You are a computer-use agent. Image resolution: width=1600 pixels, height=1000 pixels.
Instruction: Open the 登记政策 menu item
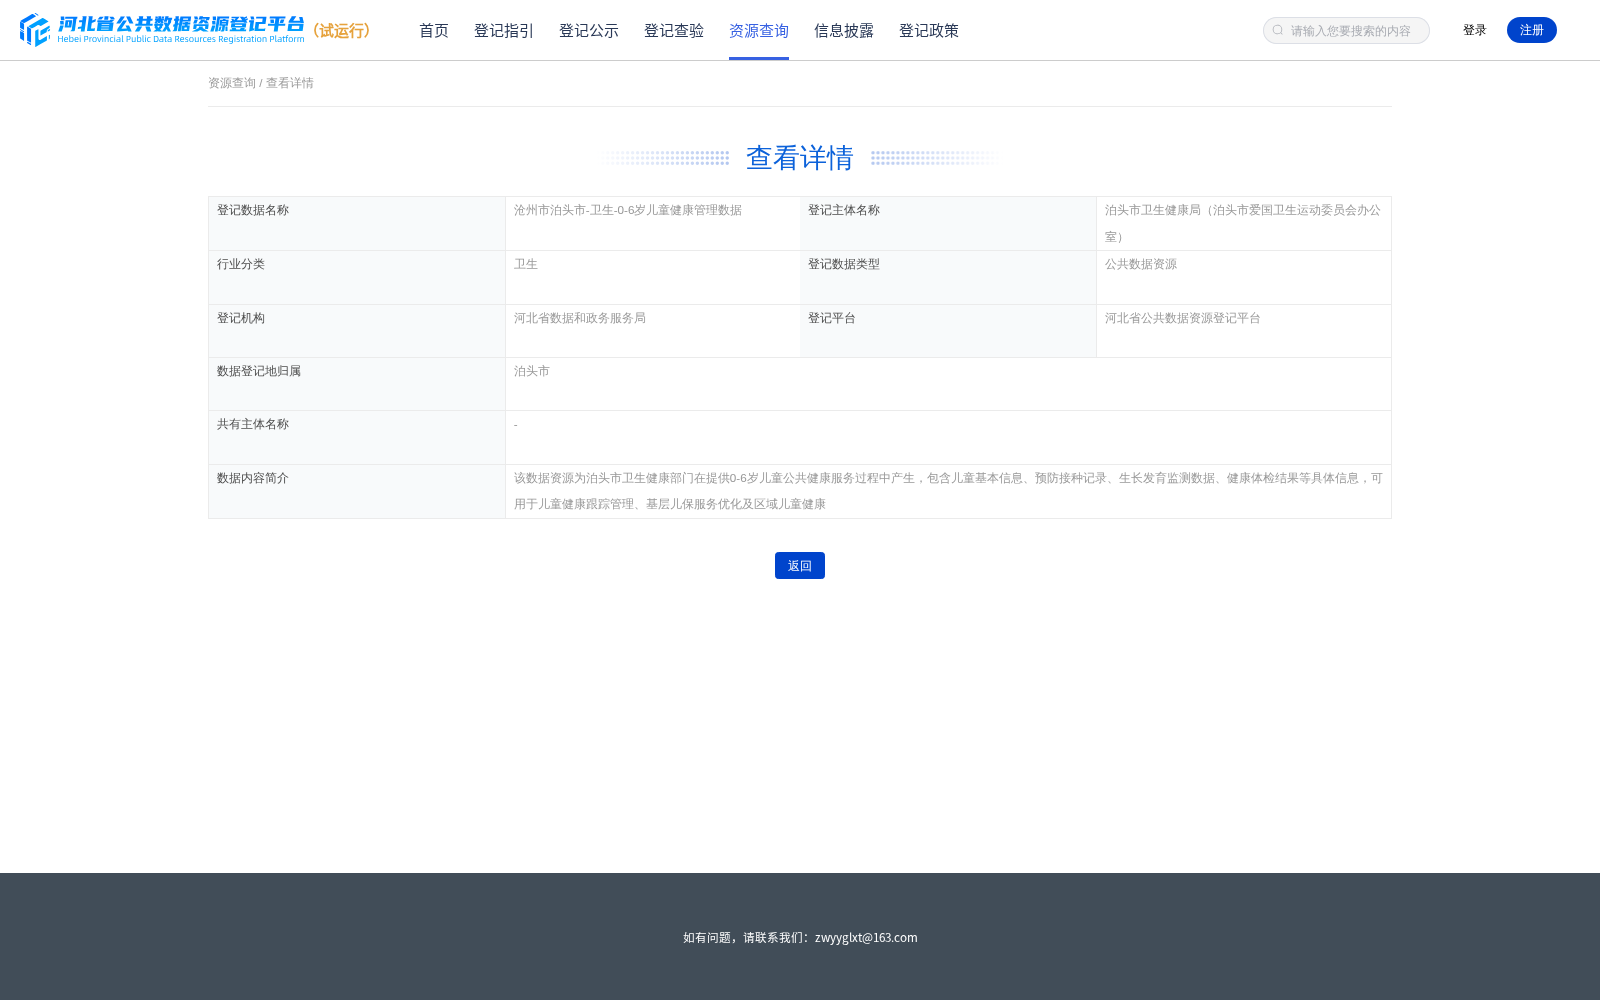point(929,31)
